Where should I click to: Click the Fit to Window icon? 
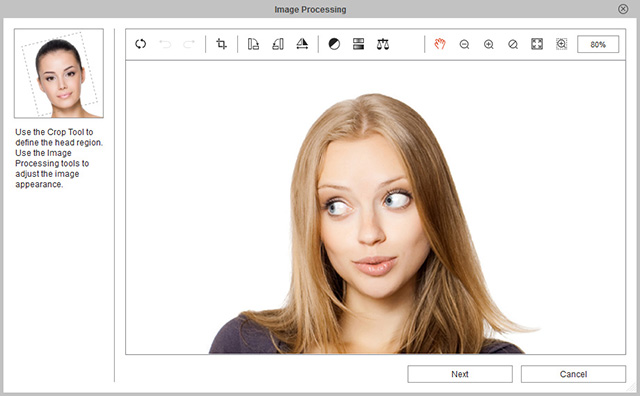537,44
